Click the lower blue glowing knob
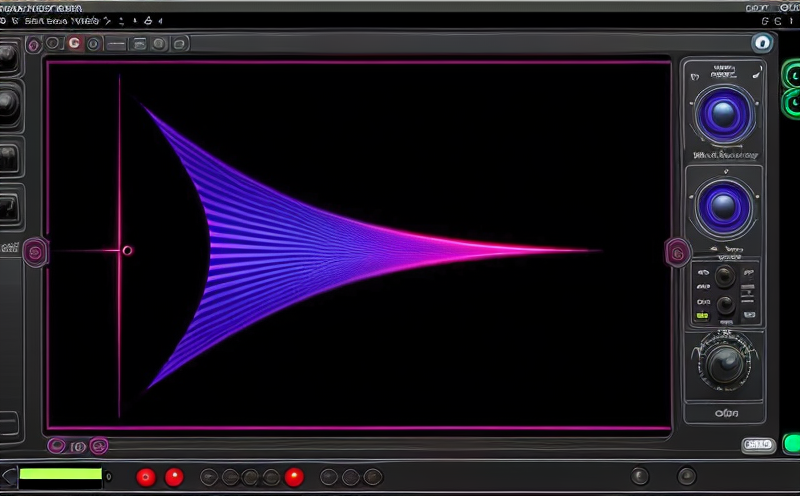800x496 pixels. pos(723,206)
